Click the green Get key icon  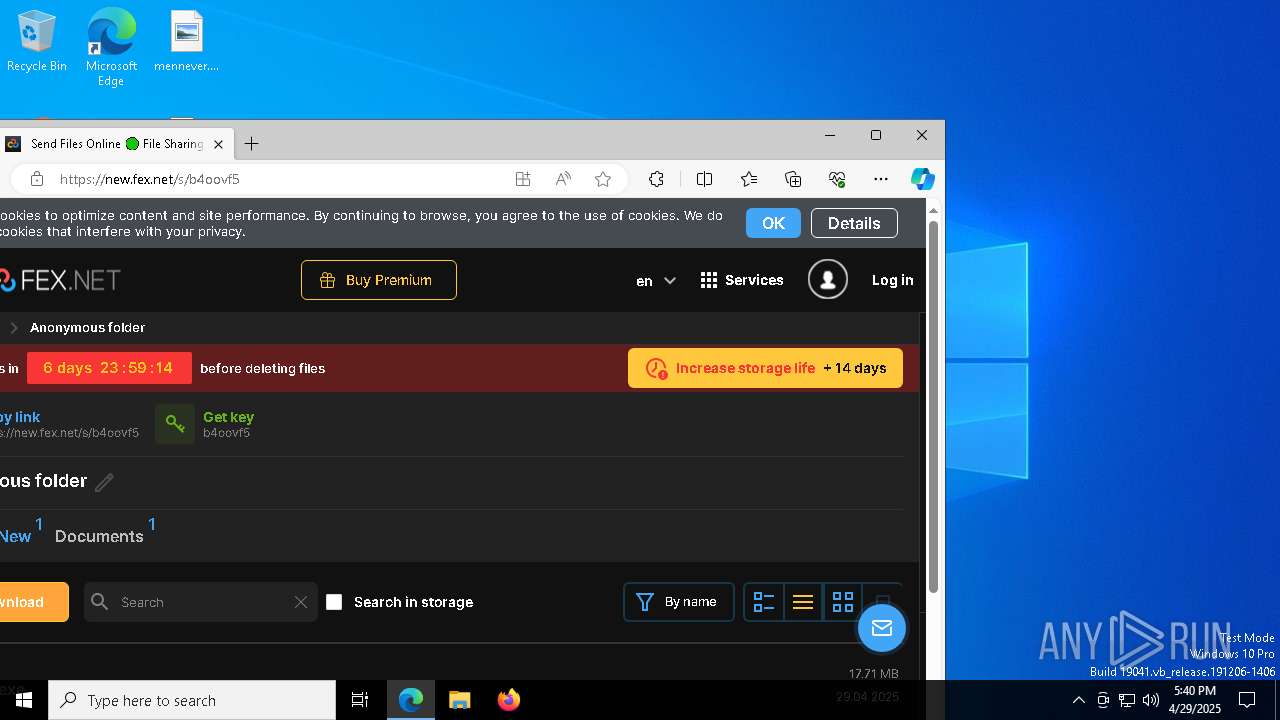[175, 424]
